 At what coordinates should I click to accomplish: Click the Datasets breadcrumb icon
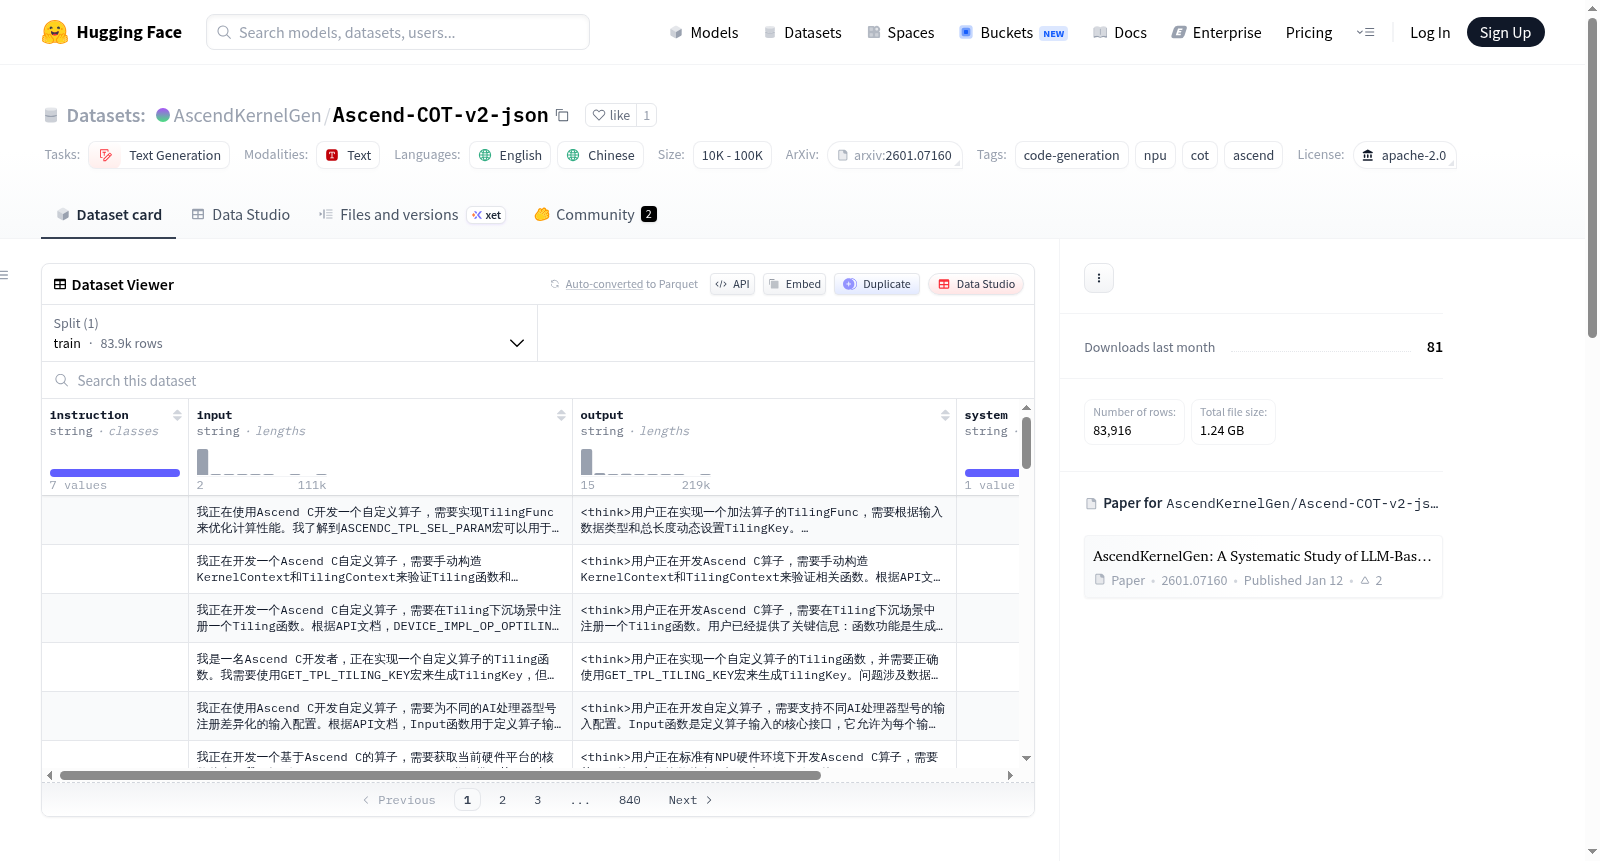(x=51, y=115)
